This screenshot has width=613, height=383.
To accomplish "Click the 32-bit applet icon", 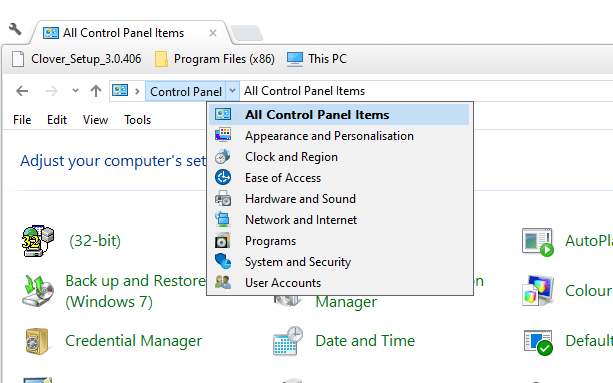I will 38,241.
